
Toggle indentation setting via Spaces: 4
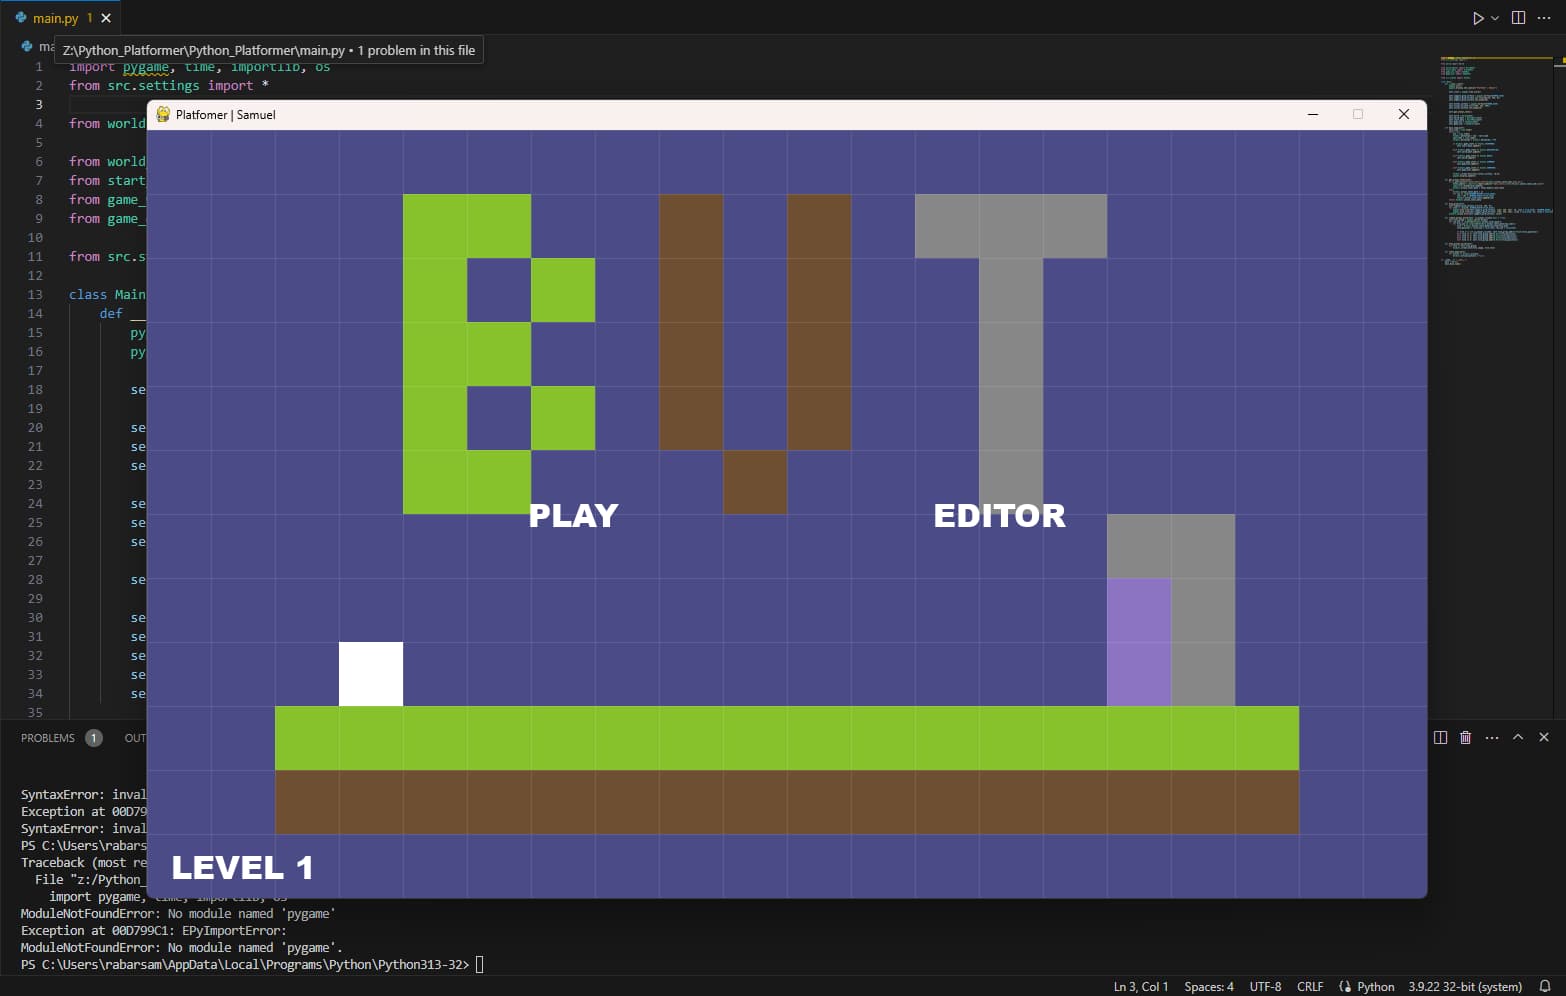click(x=1208, y=986)
